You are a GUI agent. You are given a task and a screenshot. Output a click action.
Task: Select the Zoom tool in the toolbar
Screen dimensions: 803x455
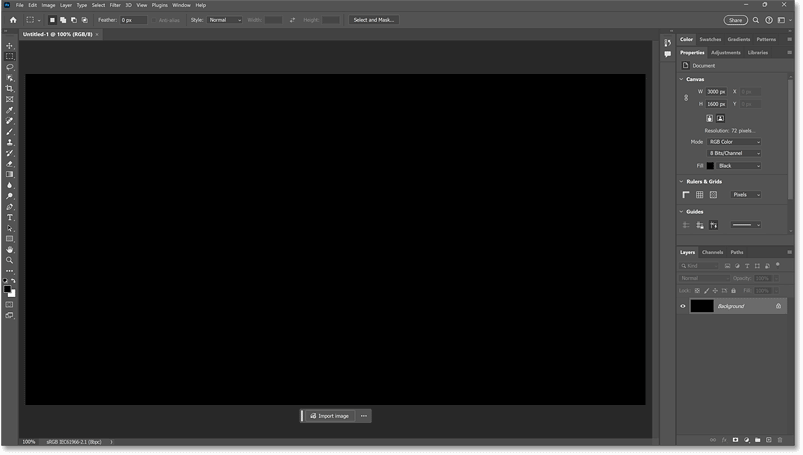click(x=10, y=260)
